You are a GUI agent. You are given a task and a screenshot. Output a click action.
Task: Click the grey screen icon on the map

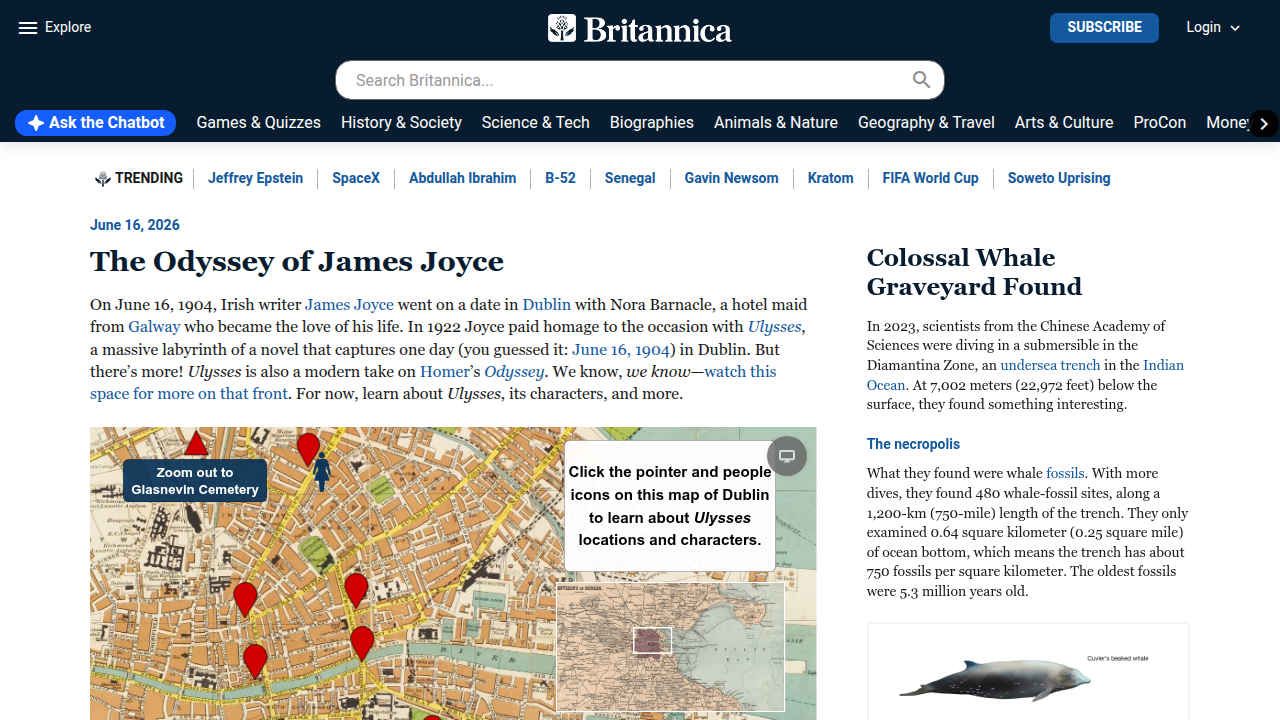point(787,456)
